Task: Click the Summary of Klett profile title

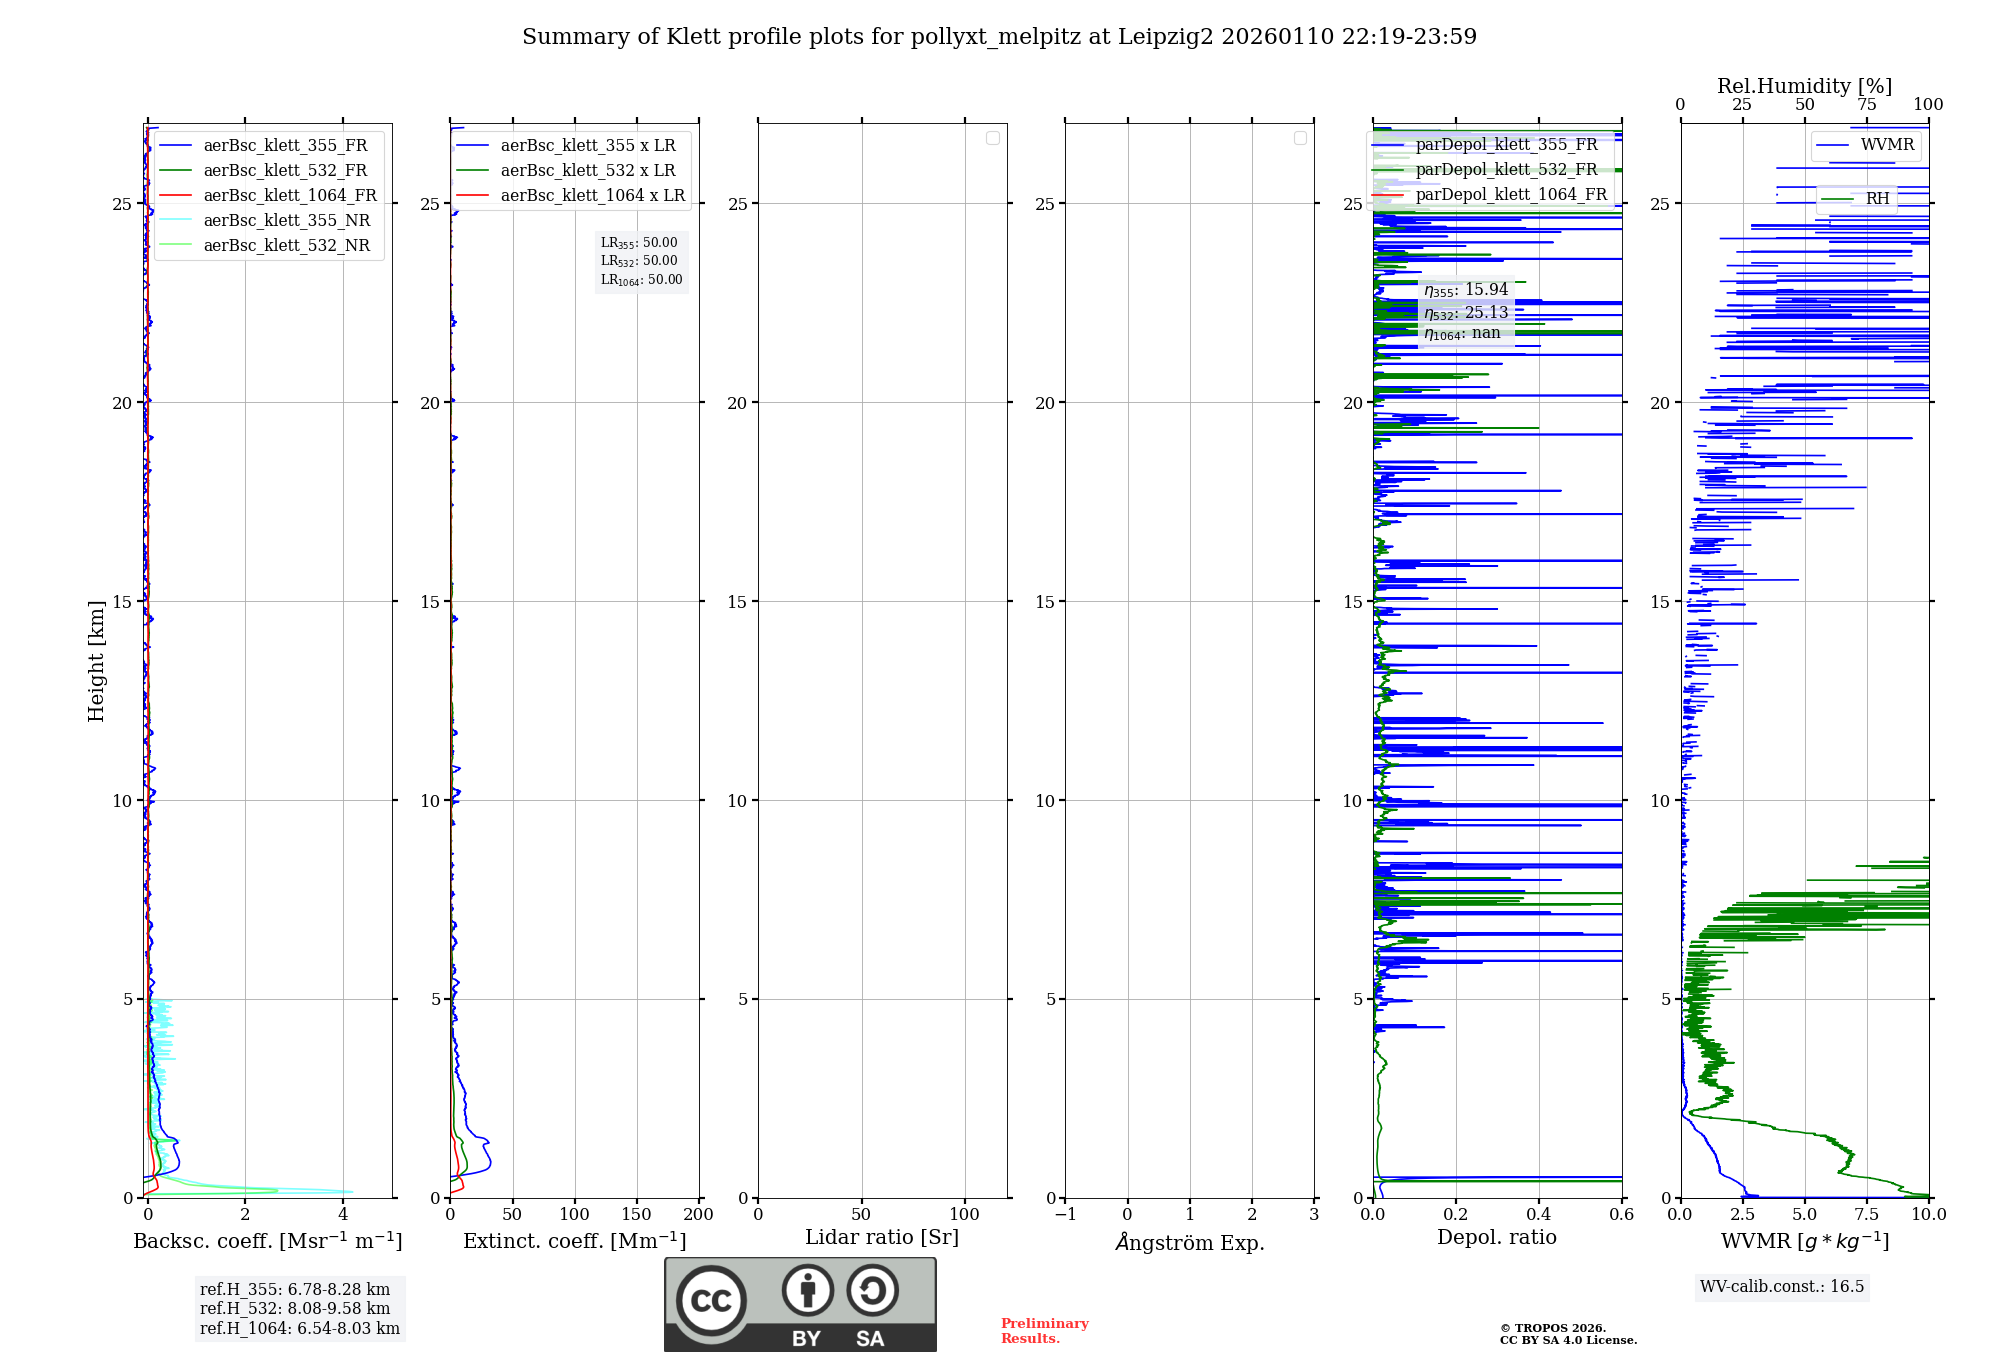Action: 999,37
